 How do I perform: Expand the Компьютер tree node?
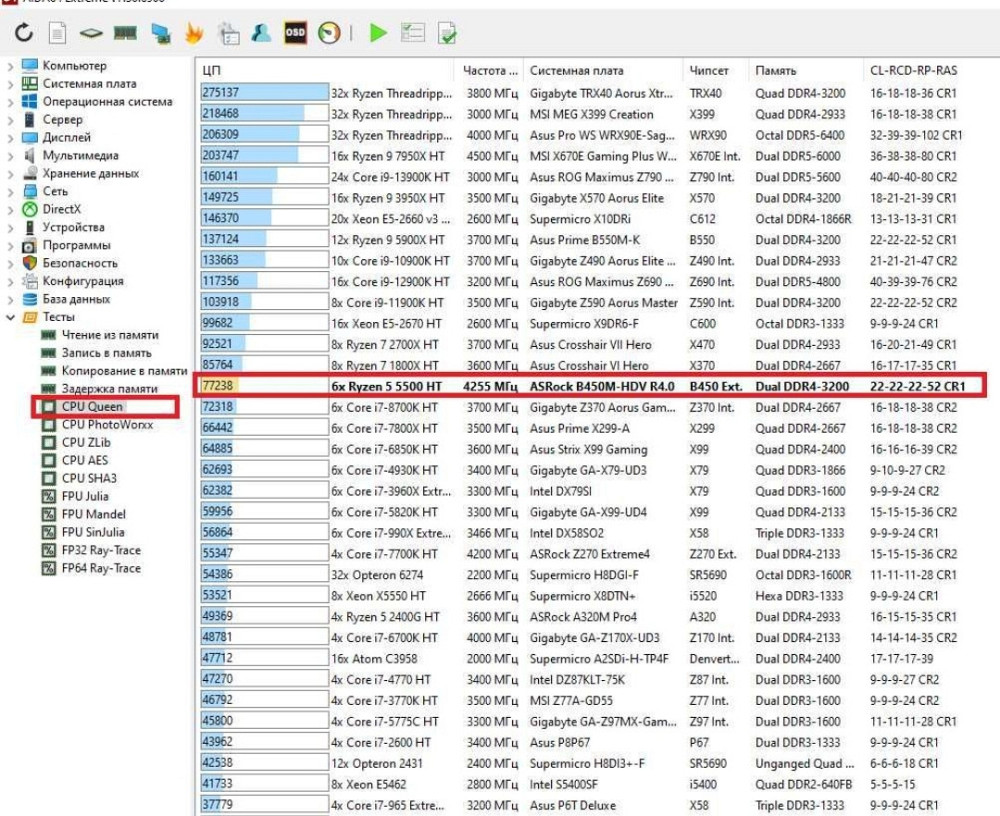pyautogui.click(x=11, y=66)
